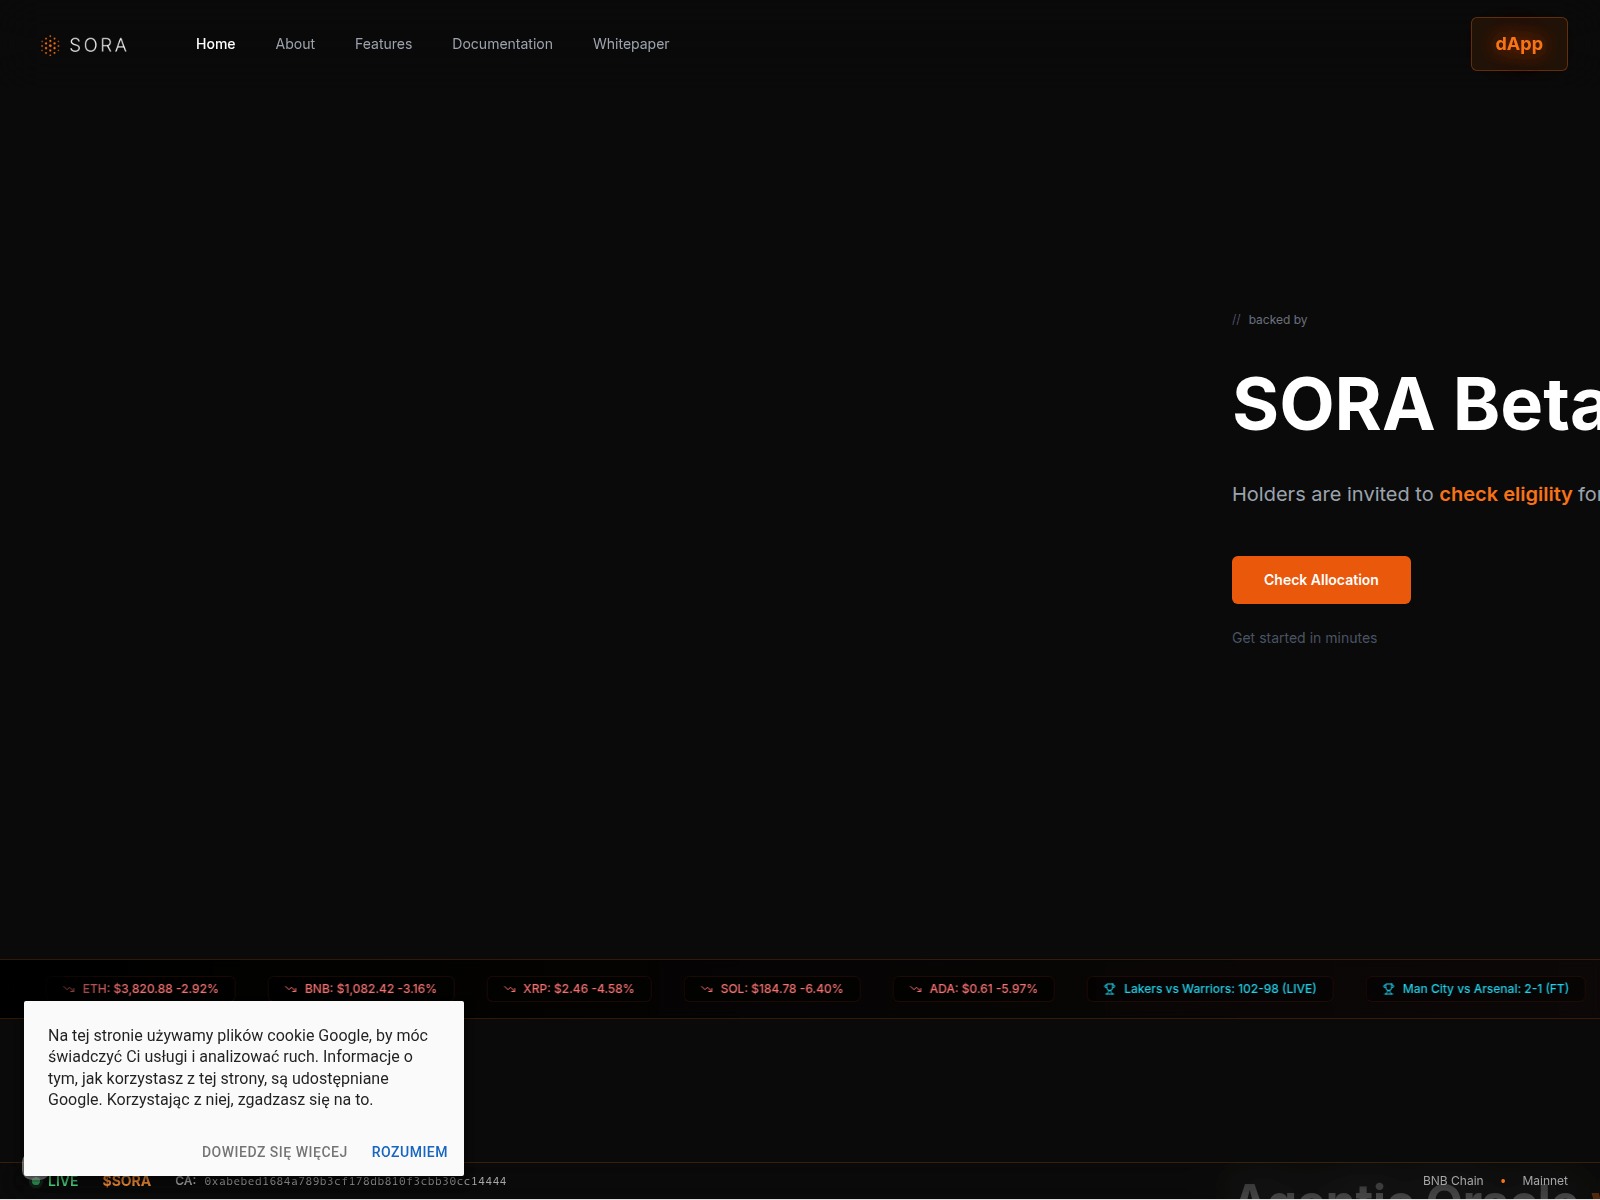Click the SOL price ticker chip
This screenshot has height=1200, width=1600.
tap(772, 989)
